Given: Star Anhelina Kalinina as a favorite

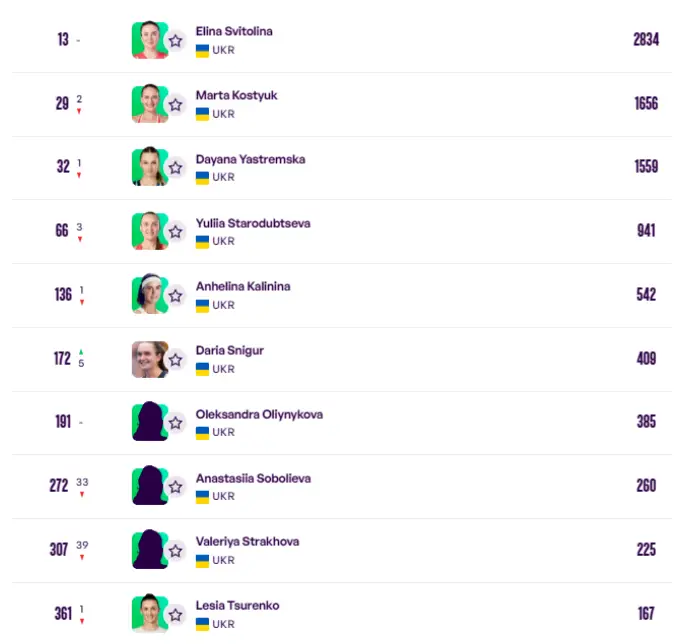Looking at the screenshot, I should click(175, 296).
